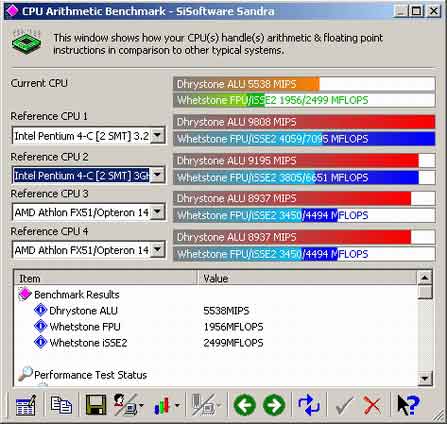
Task: Click the green back arrow
Action: pos(245,405)
